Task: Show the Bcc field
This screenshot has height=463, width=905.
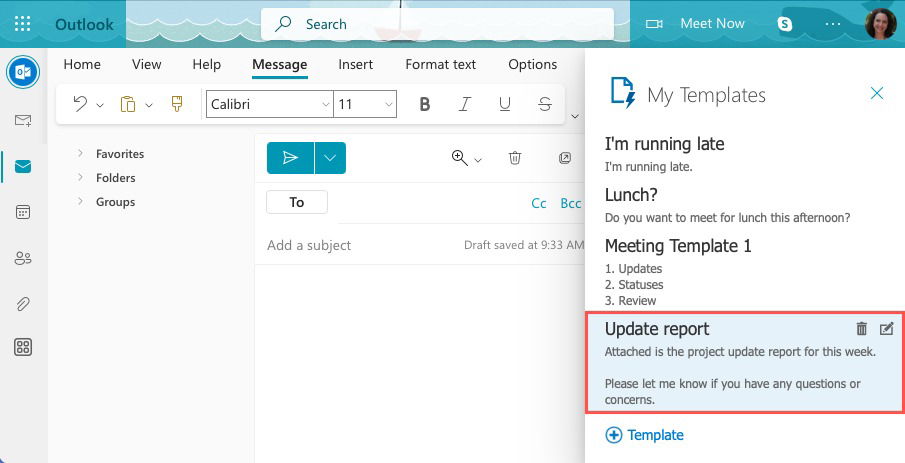Action: tap(571, 203)
